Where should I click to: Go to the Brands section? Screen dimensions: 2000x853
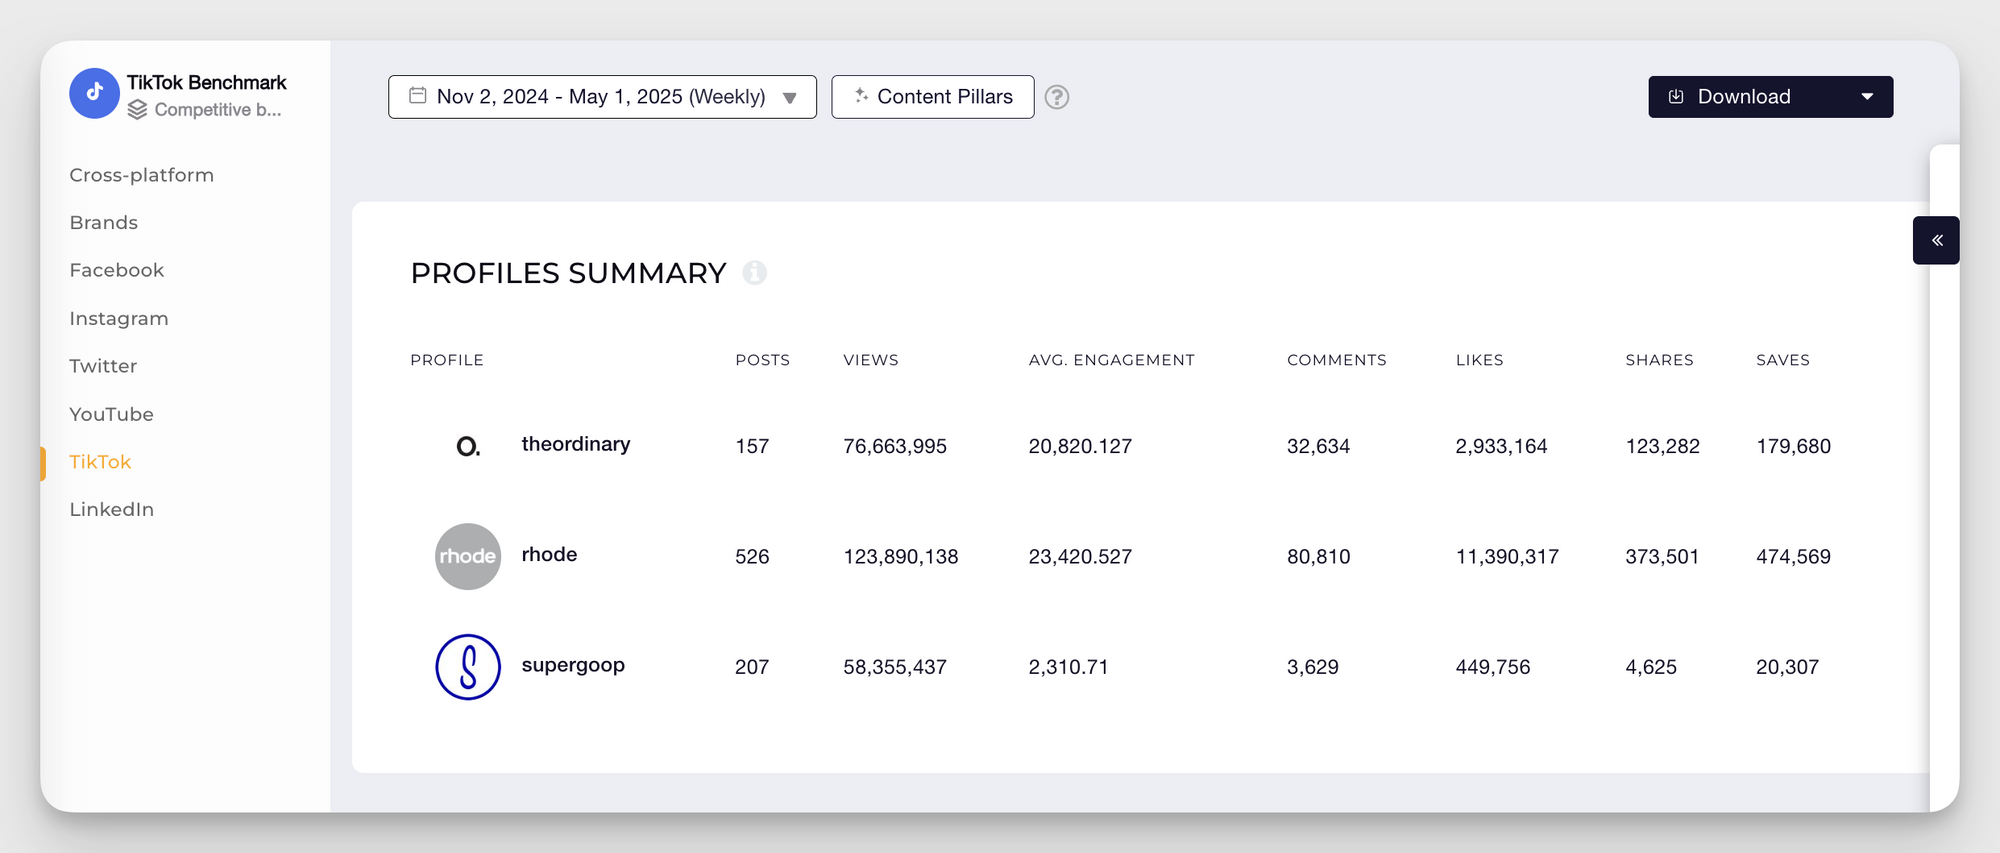point(104,223)
